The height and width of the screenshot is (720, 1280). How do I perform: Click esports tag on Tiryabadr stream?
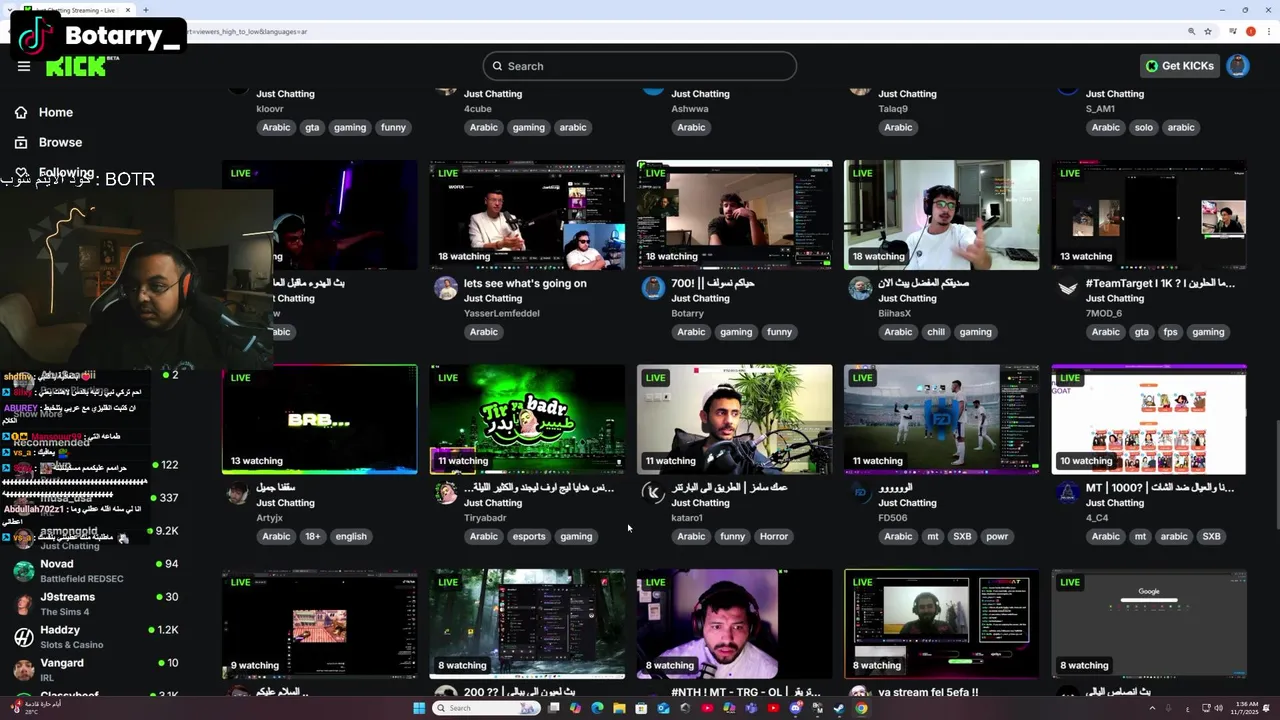(529, 536)
